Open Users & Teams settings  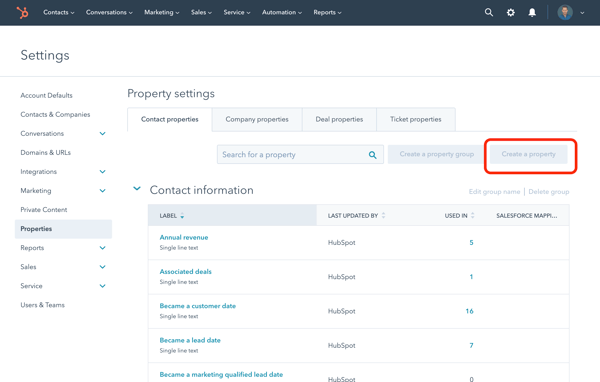(42, 305)
